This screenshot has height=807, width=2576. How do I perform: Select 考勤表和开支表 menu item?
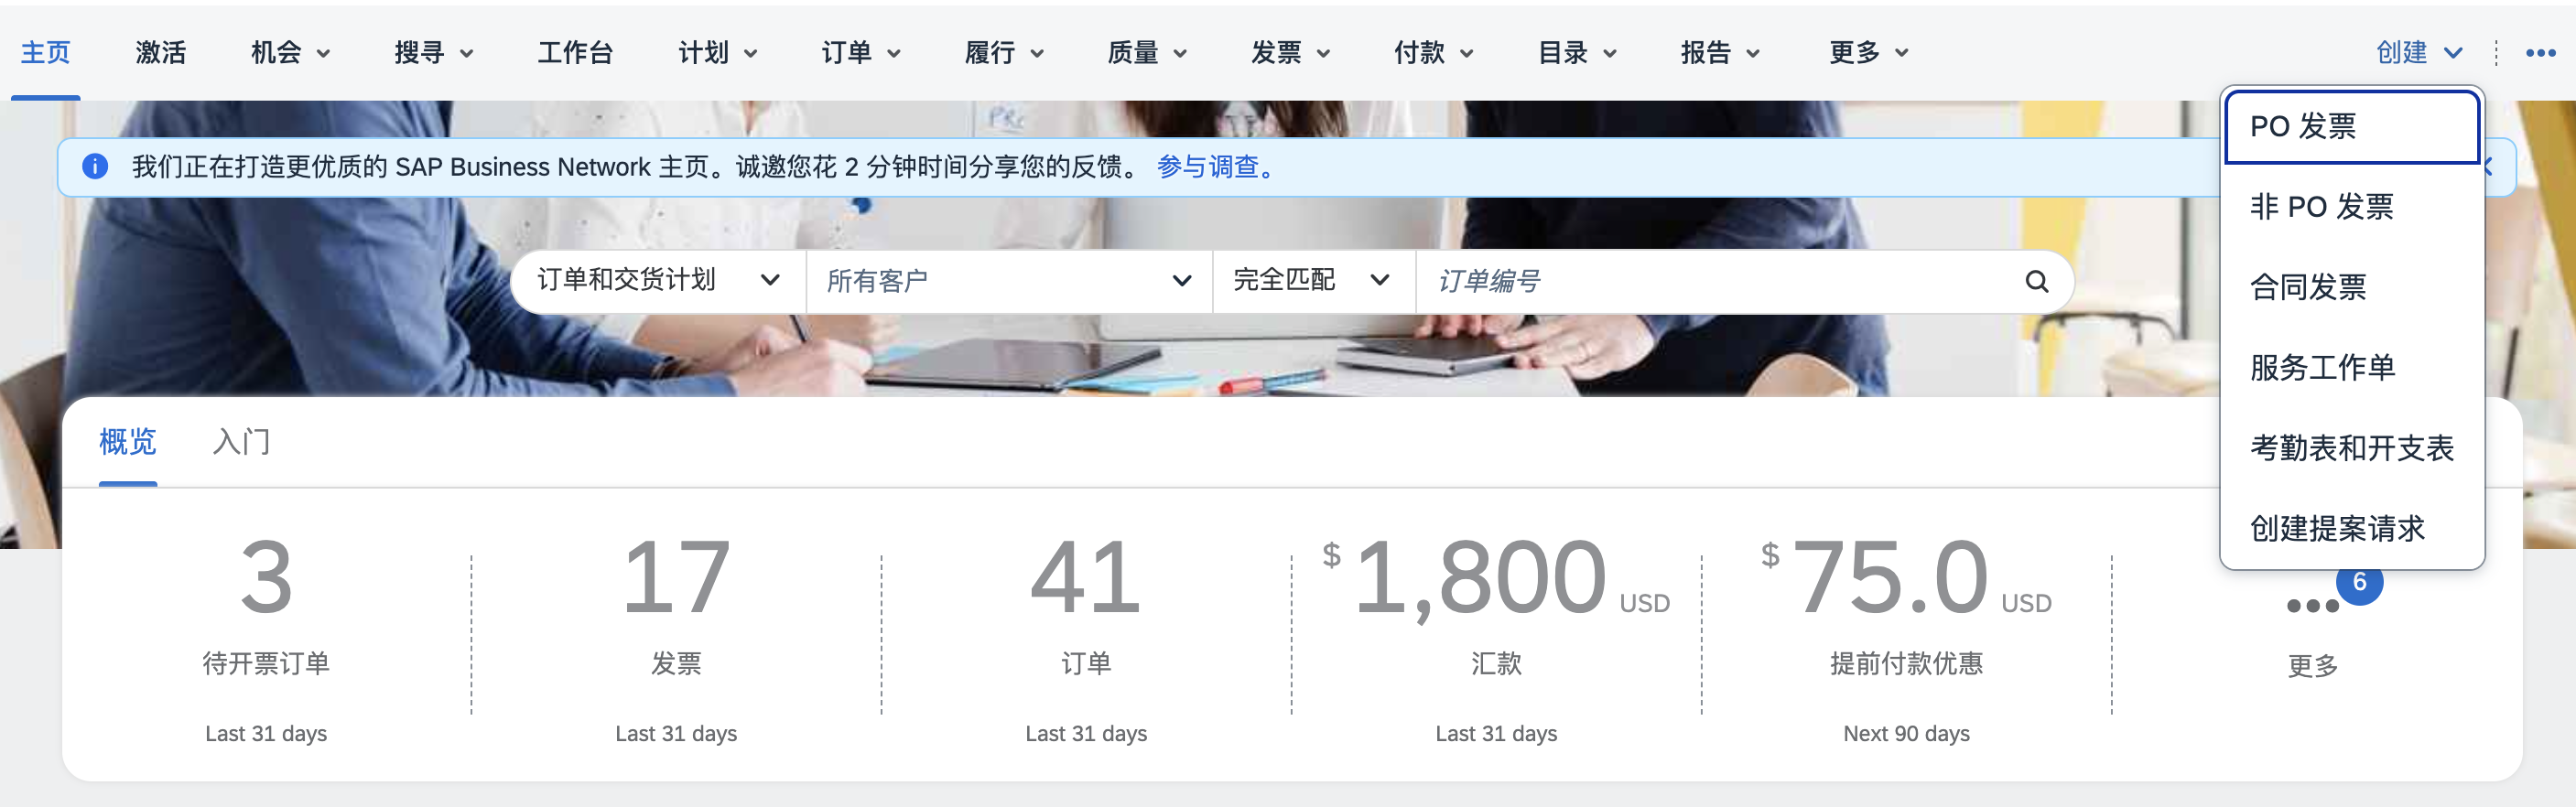2351,448
